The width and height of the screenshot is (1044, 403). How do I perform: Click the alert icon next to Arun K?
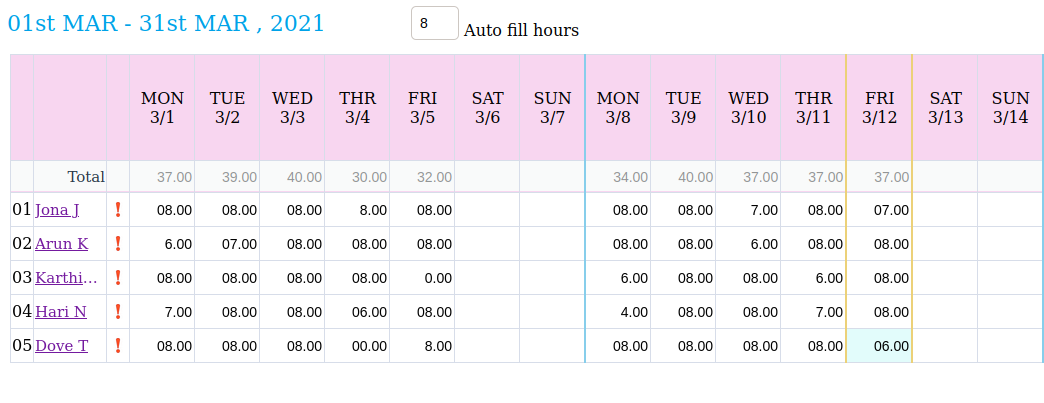[x=118, y=244]
